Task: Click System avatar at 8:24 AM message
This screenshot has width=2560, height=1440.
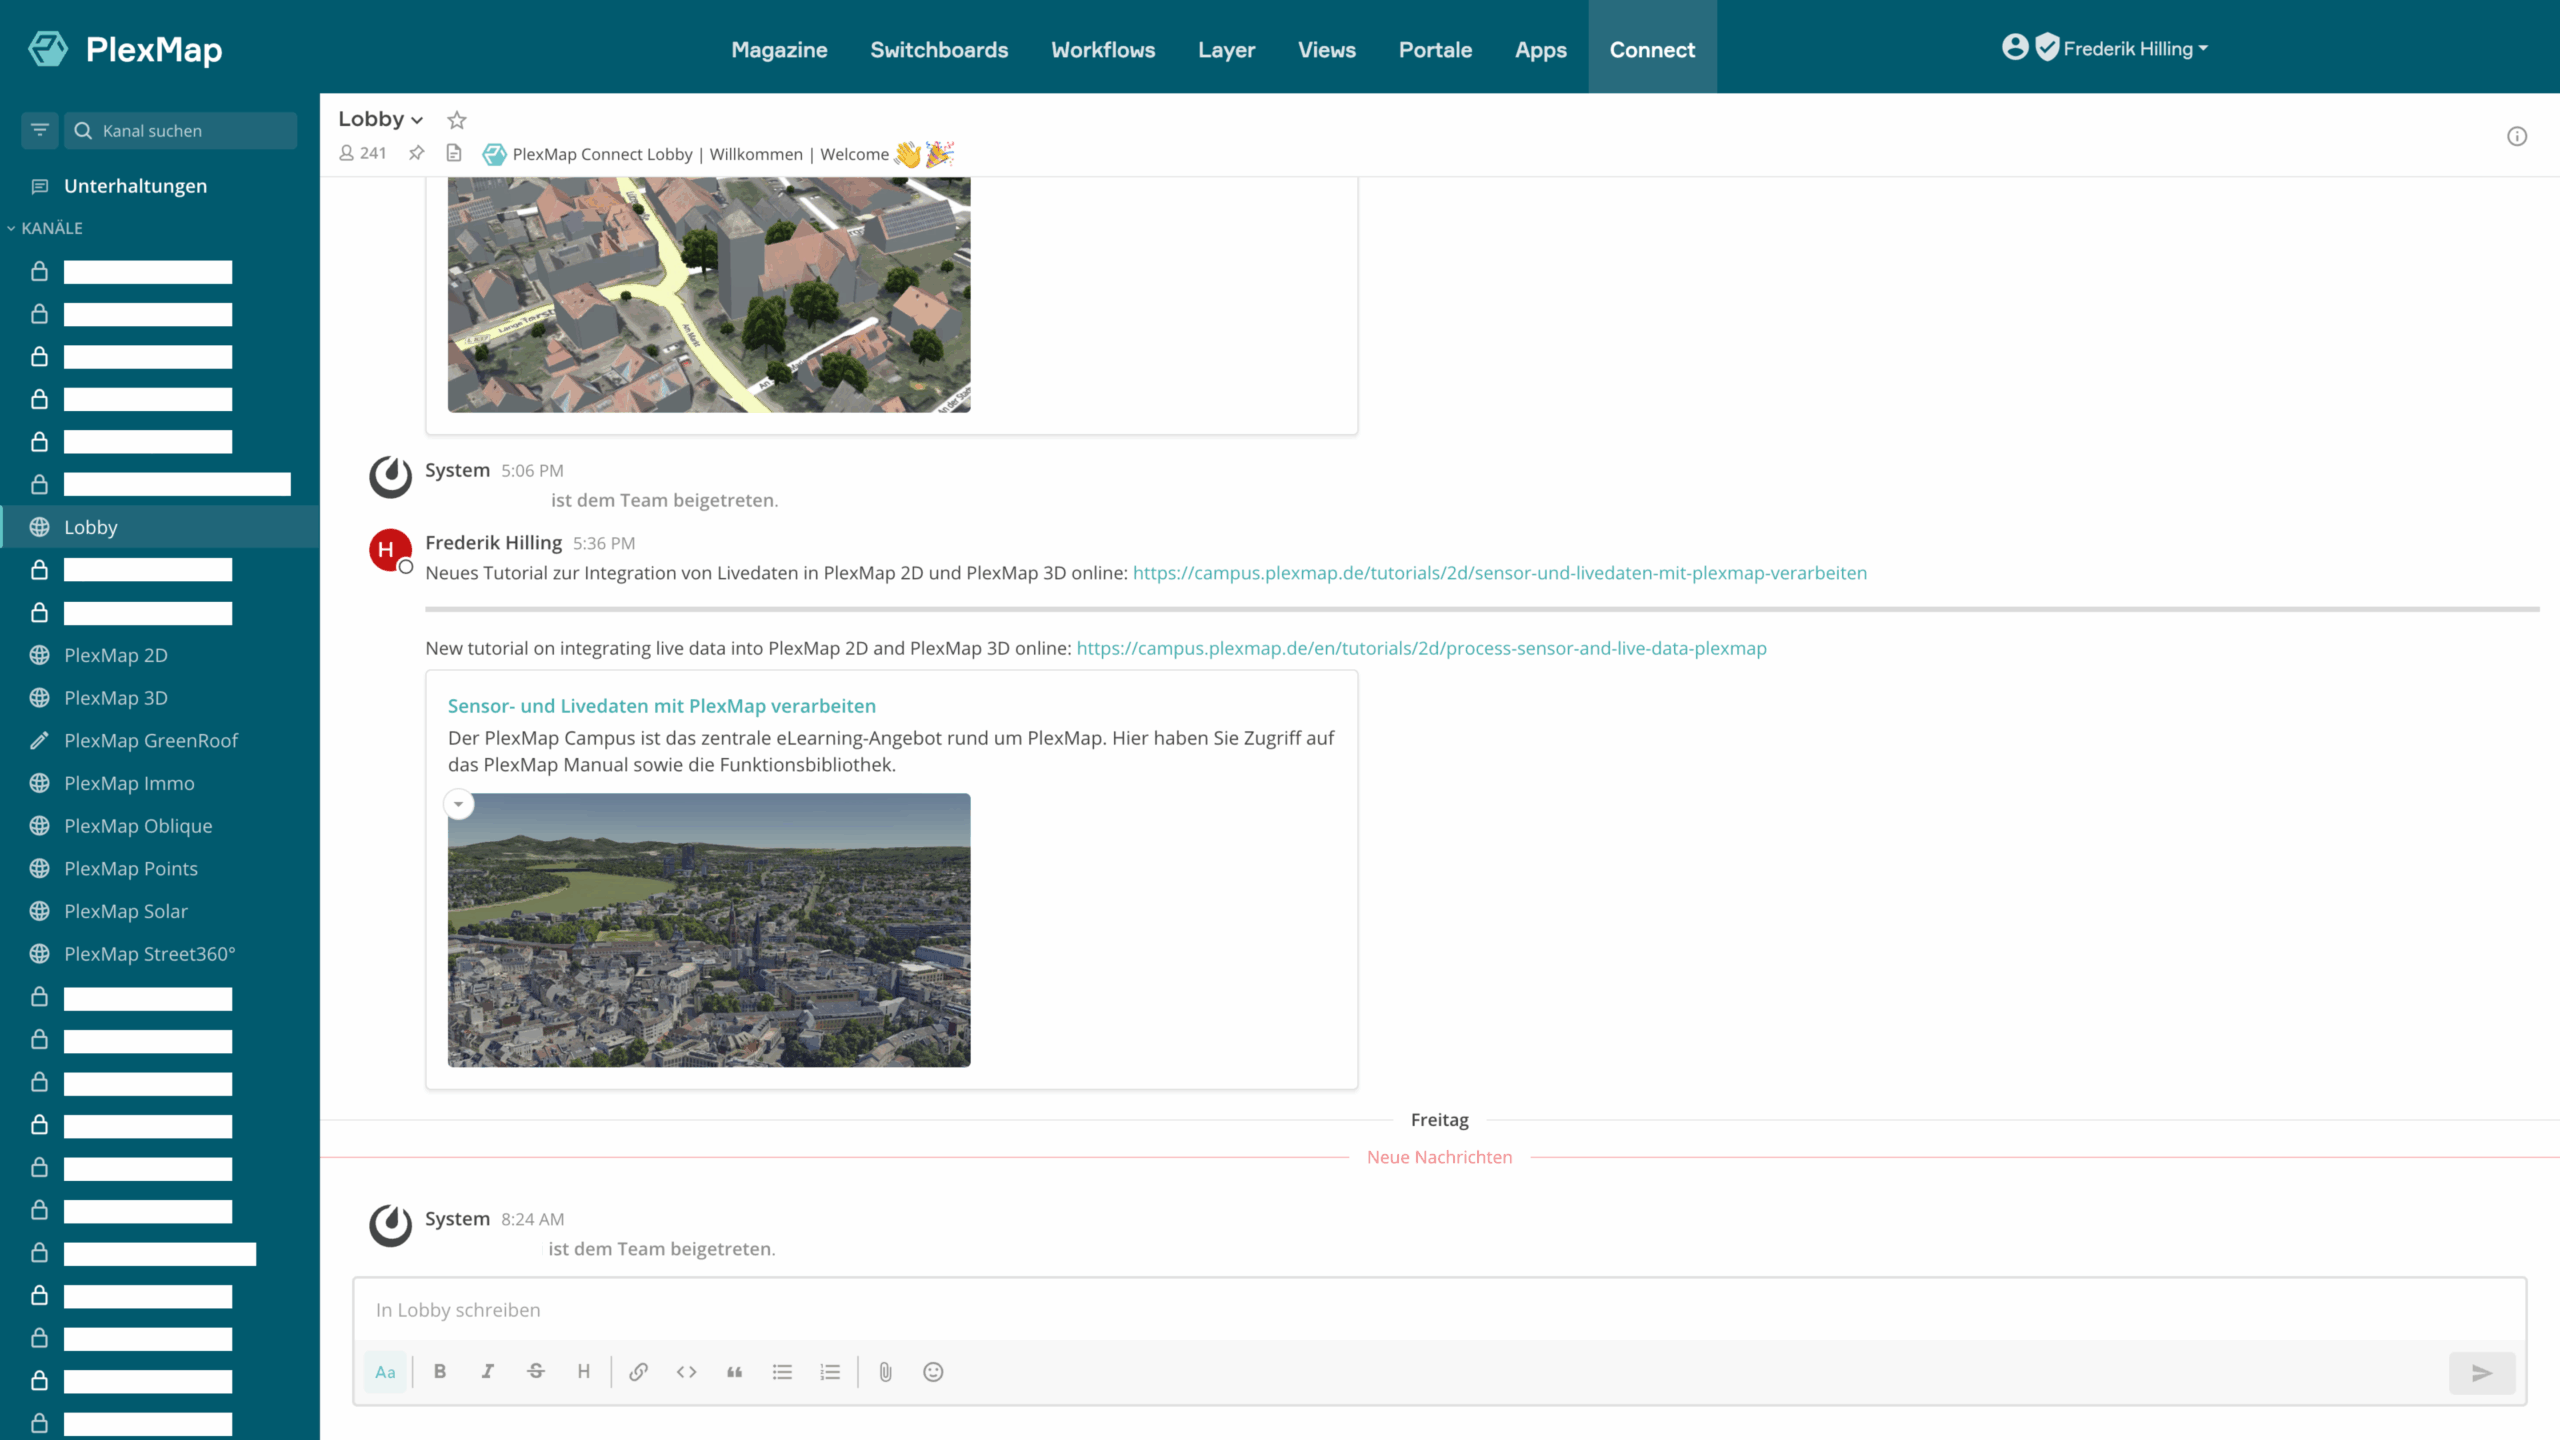Action: coord(390,1226)
